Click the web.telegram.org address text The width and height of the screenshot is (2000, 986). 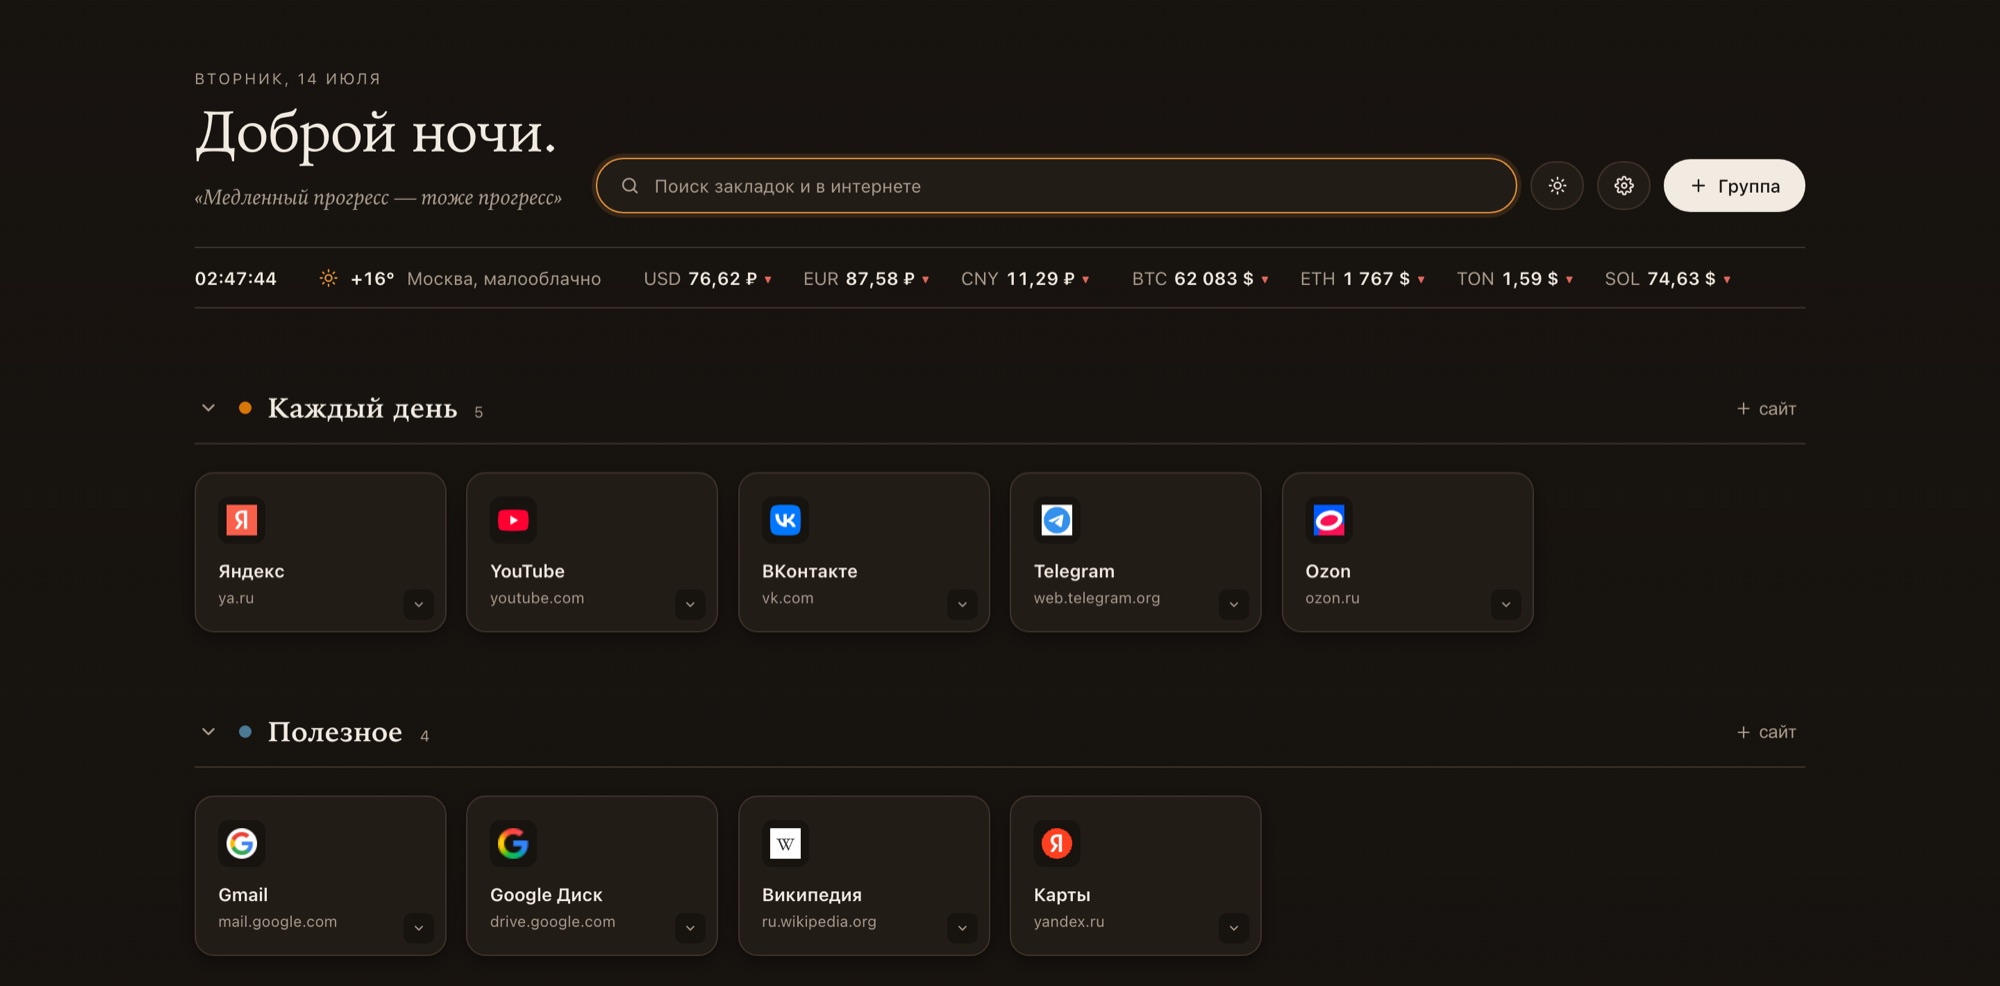[x=1097, y=598]
